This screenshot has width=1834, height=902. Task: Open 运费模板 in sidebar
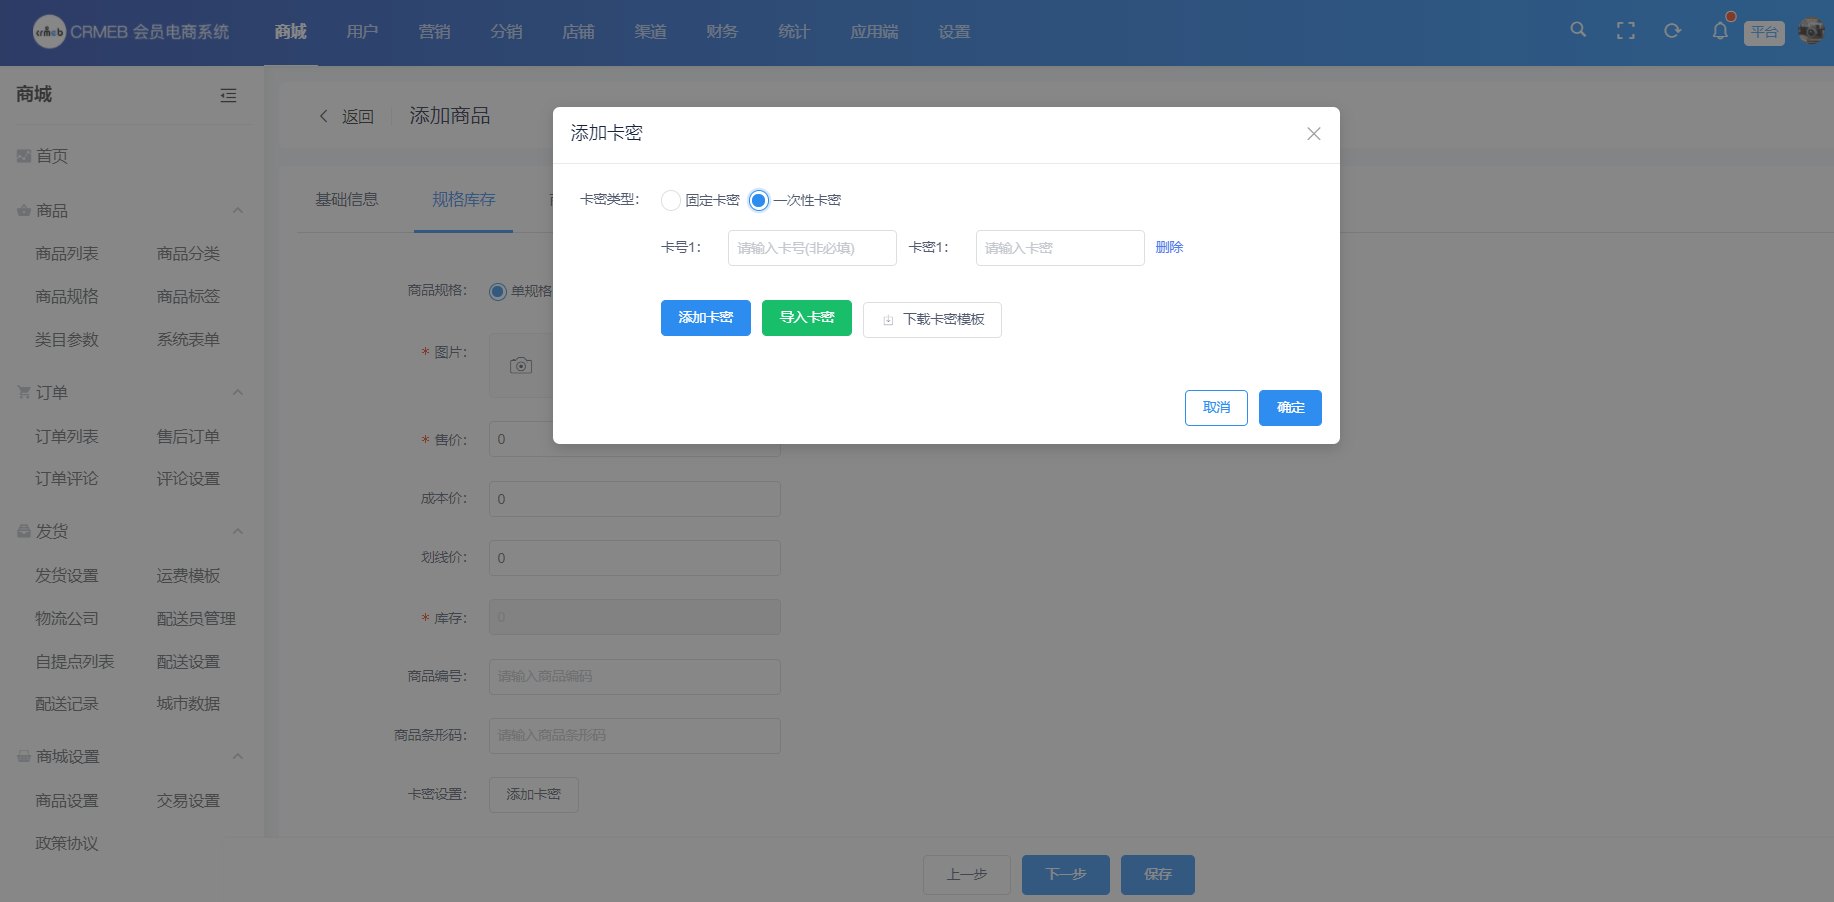click(x=188, y=576)
